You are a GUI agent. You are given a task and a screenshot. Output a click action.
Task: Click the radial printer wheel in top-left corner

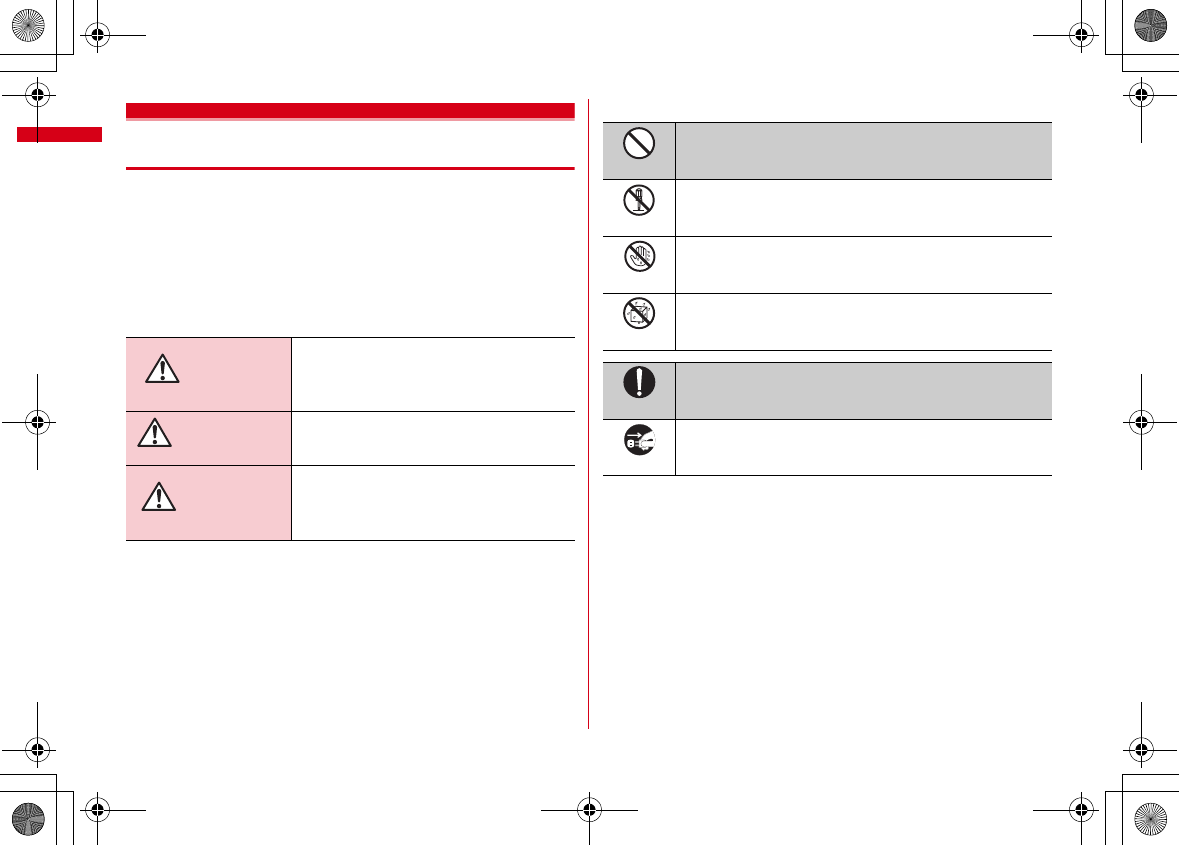click(x=23, y=23)
